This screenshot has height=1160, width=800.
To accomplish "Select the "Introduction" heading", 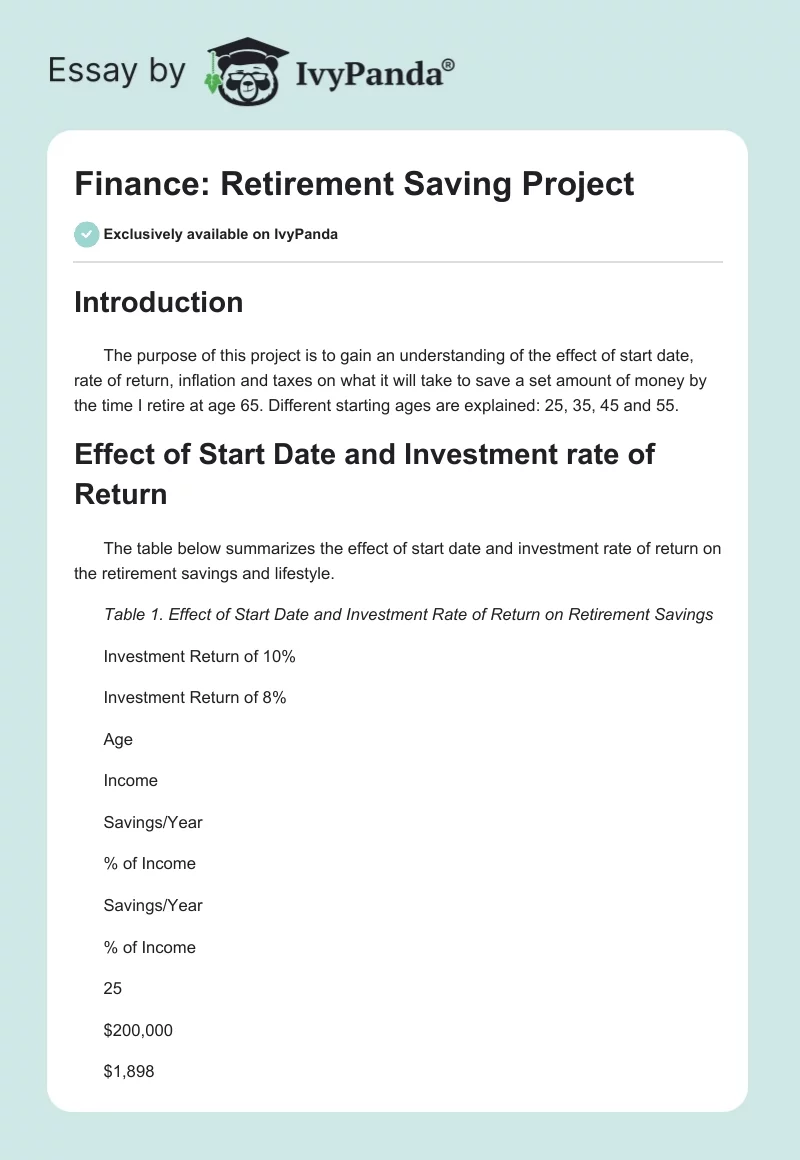I will 158,302.
